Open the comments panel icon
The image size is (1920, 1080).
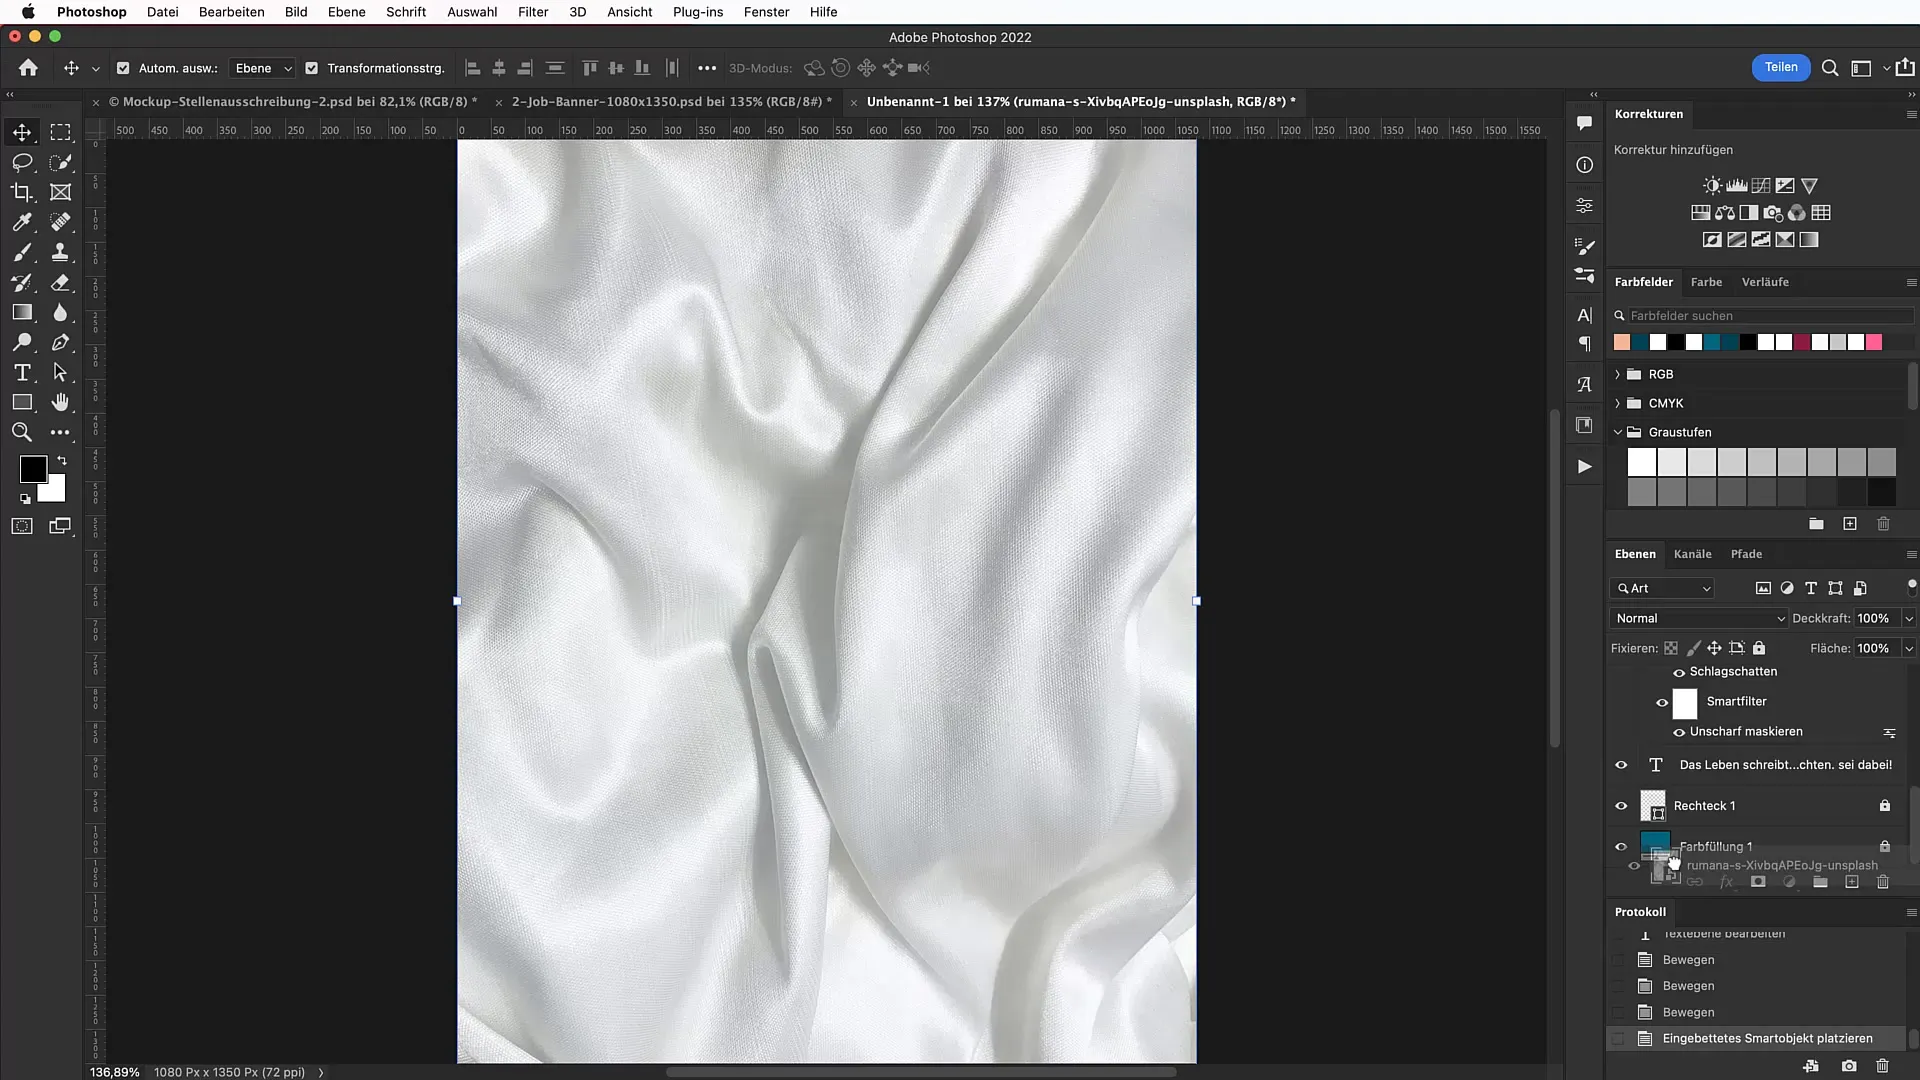point(1585,123)
